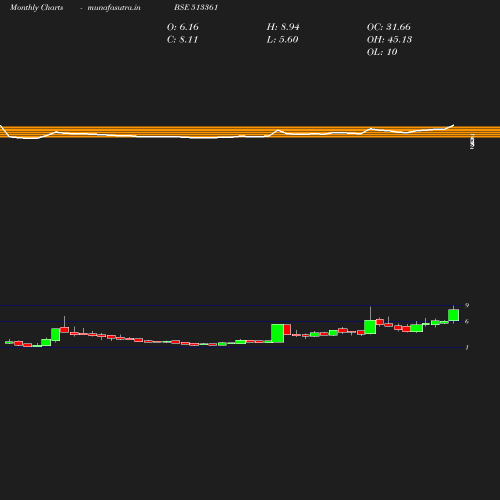Click the high price 'H: 8.94'
The height and width of the screenshot is (500, 500).
(x=283, y=27)
